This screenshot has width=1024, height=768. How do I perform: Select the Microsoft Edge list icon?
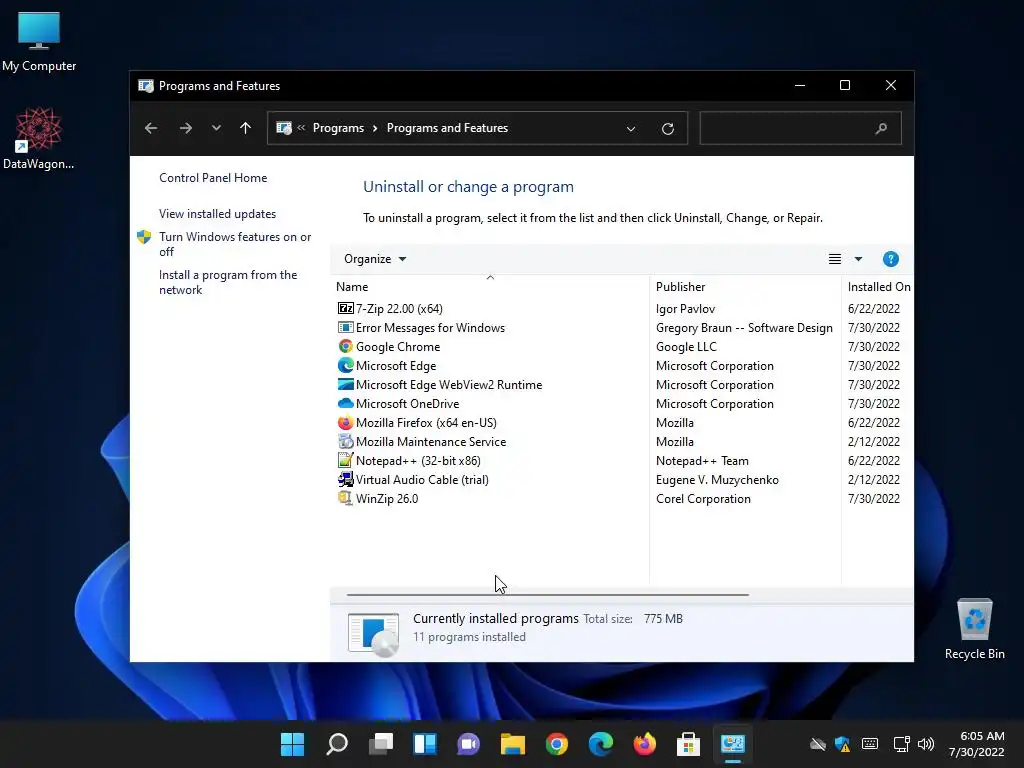[345, 365]
